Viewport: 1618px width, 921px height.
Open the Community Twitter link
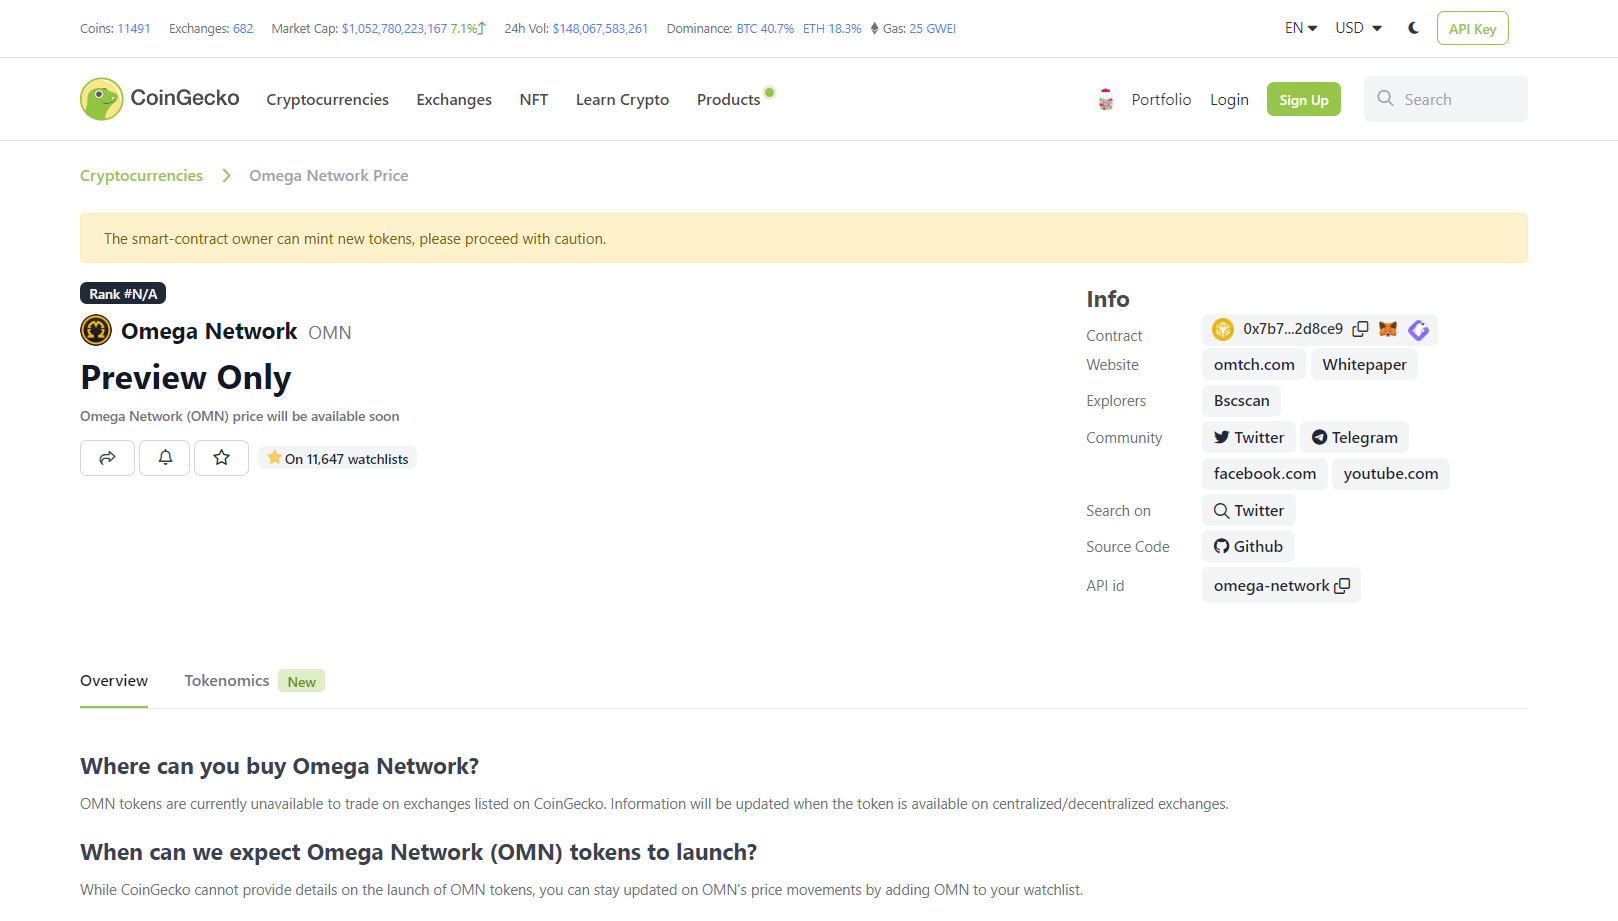(x=1249, y=437)
